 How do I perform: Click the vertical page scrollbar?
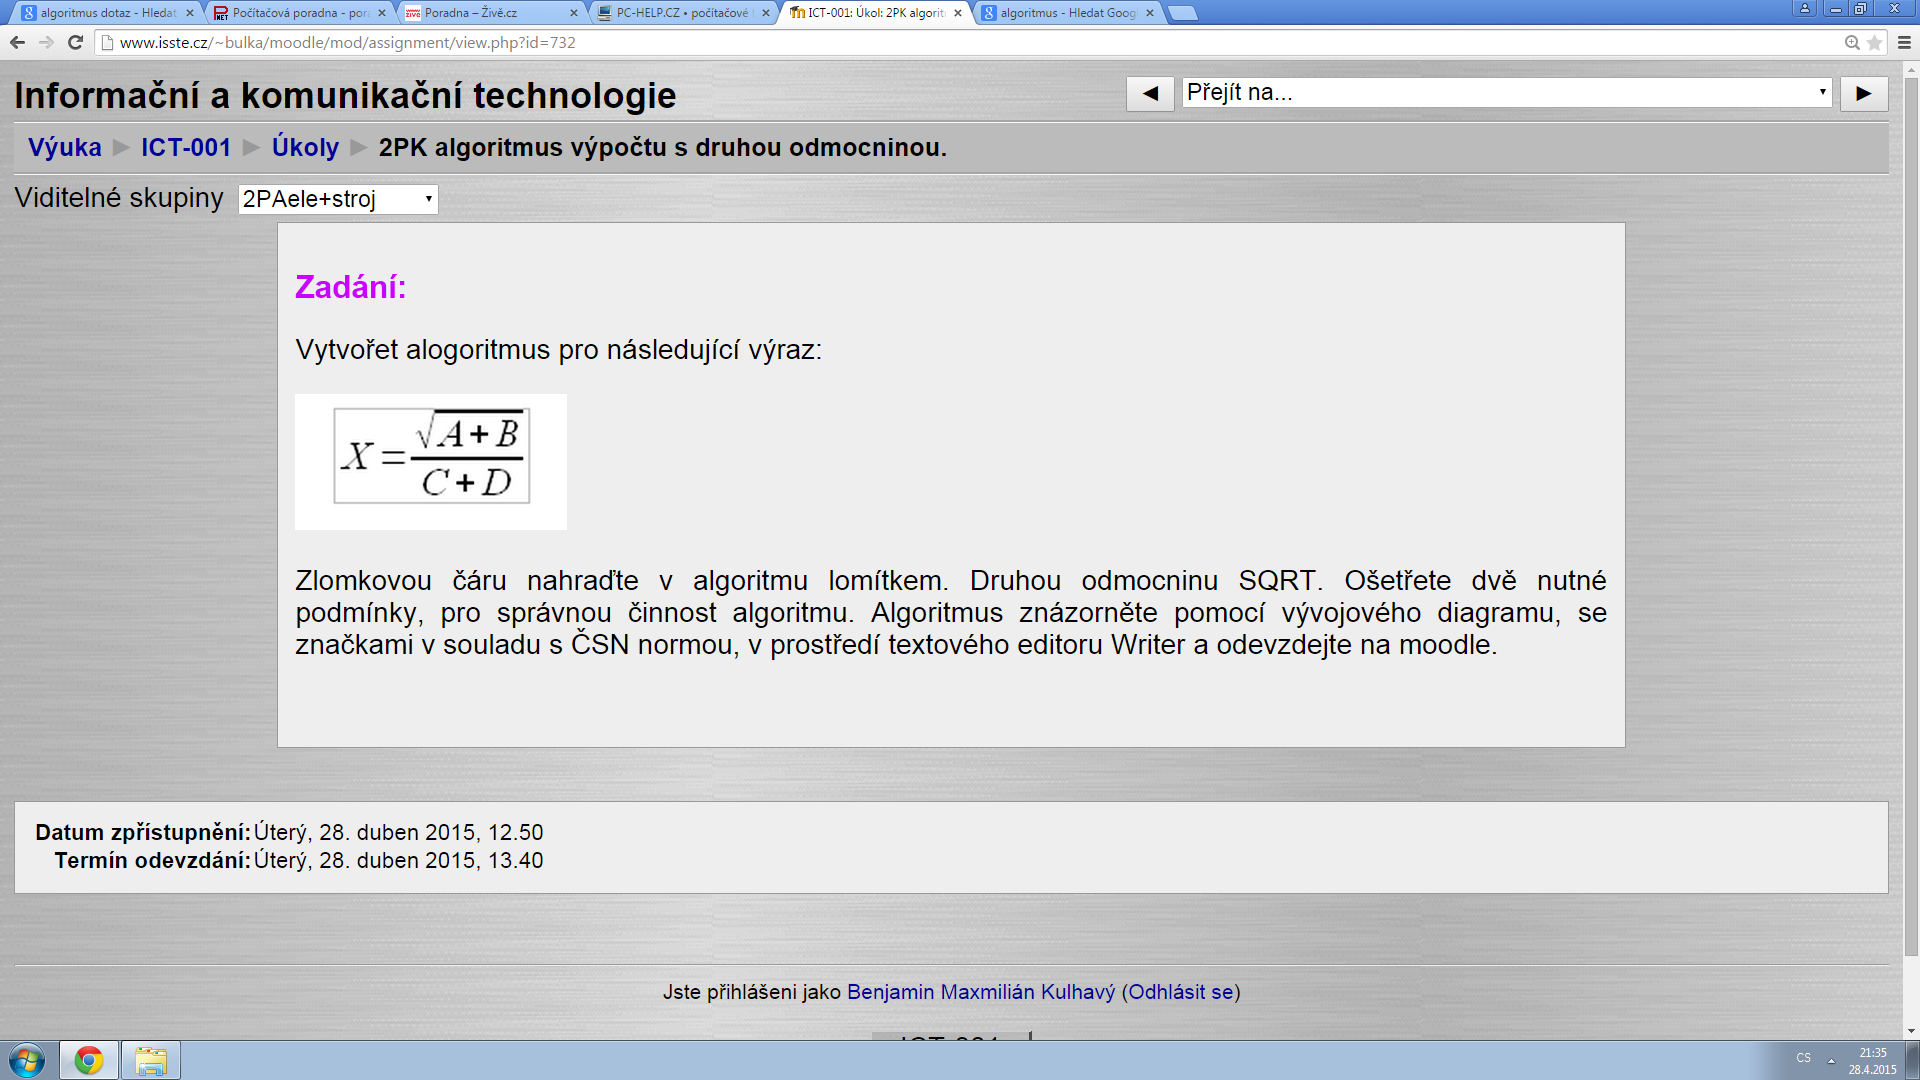click(x=1911, y=500)
